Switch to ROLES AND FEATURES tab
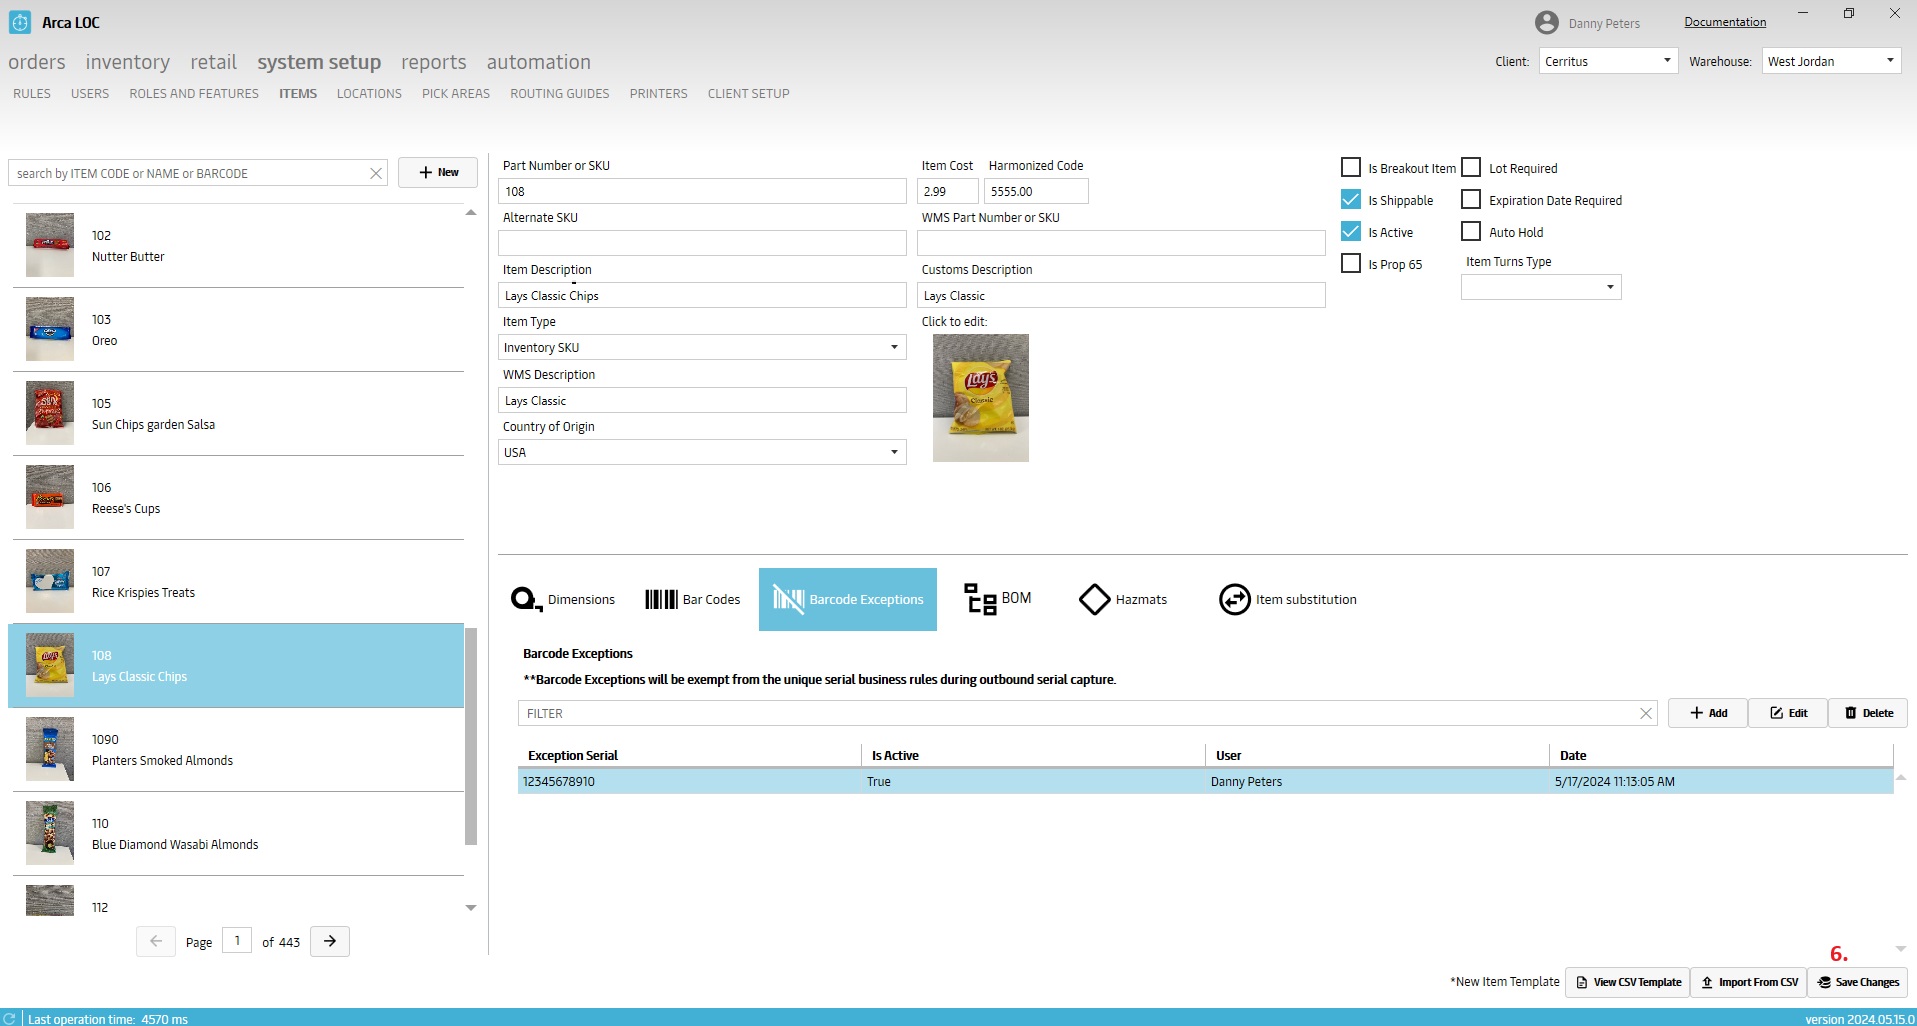This screenshot has width=1917, height=1026. pos(194,93)
